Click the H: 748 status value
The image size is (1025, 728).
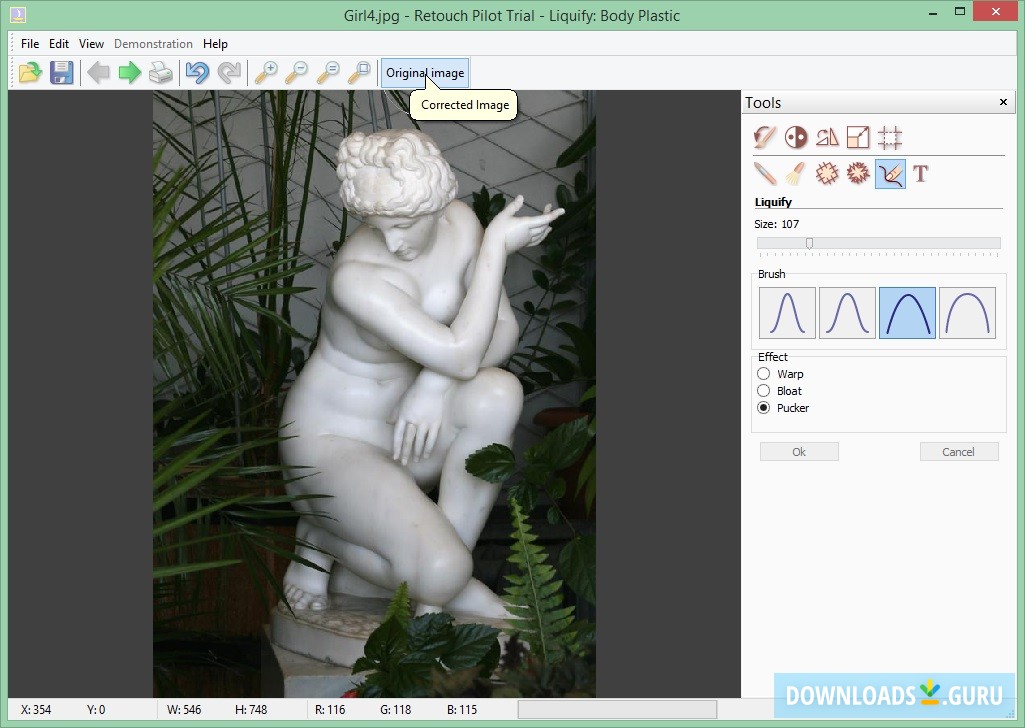pyautogui.click(x=251, y=710)
